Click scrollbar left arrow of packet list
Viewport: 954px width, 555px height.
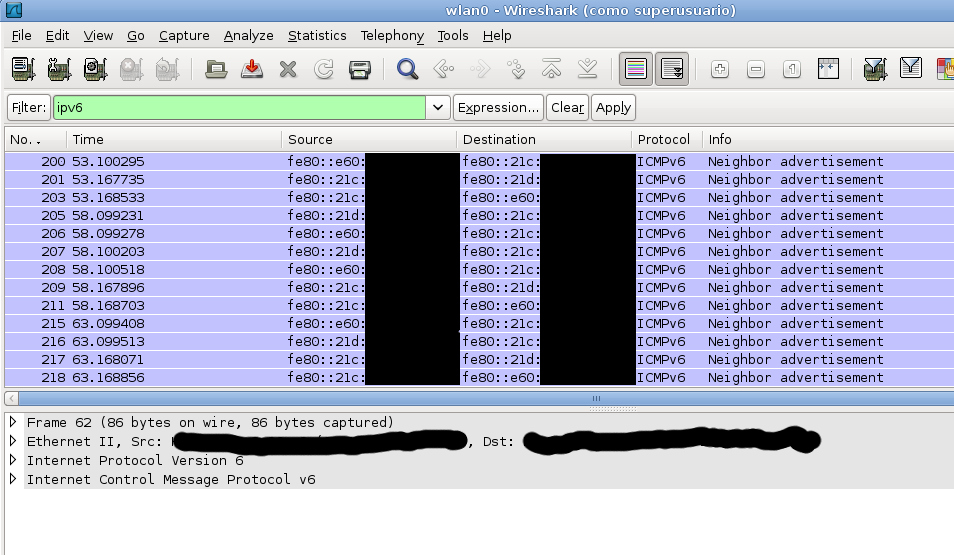coord(11,399)
